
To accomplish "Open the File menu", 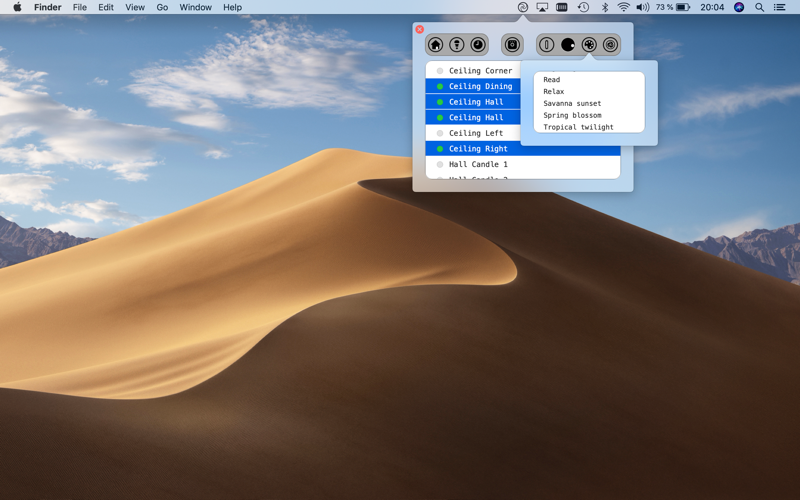I will [80, 7].
